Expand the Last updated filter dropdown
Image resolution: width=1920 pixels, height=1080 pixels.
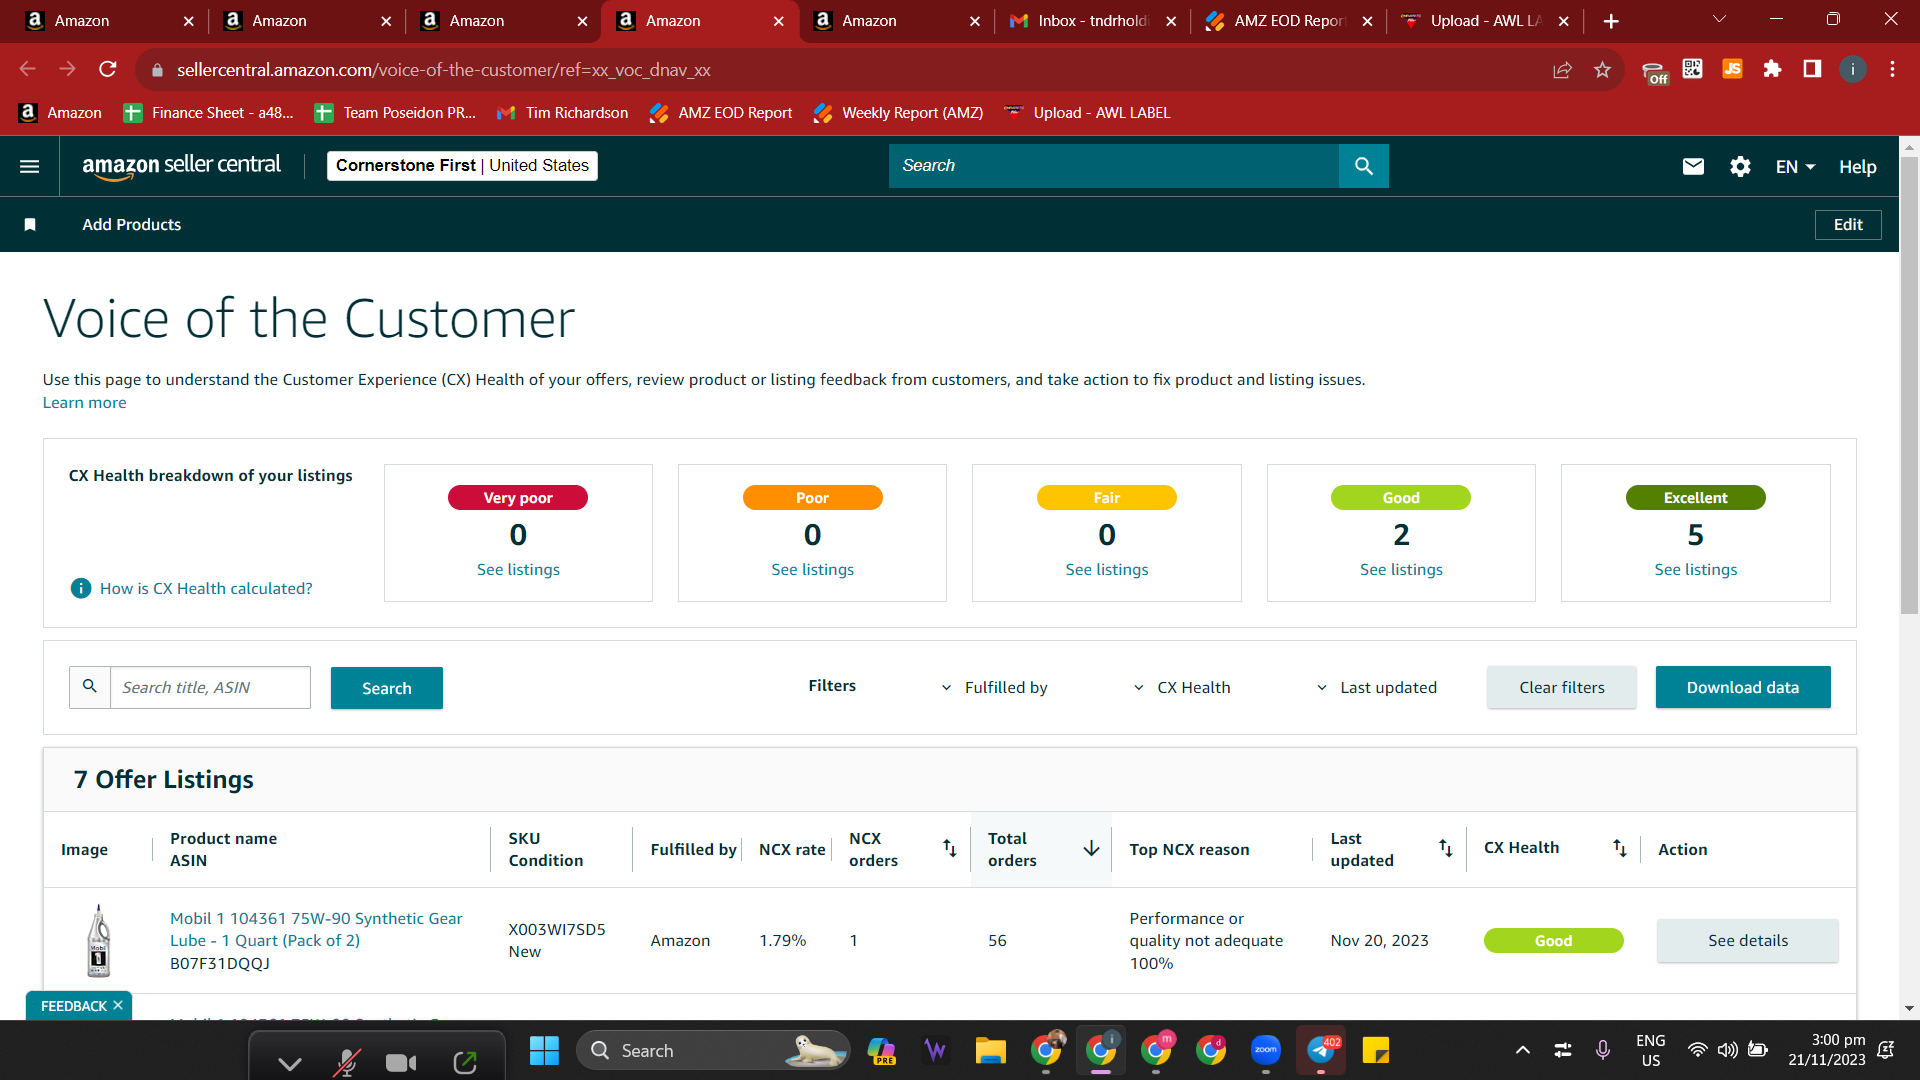pos(1376,688)
